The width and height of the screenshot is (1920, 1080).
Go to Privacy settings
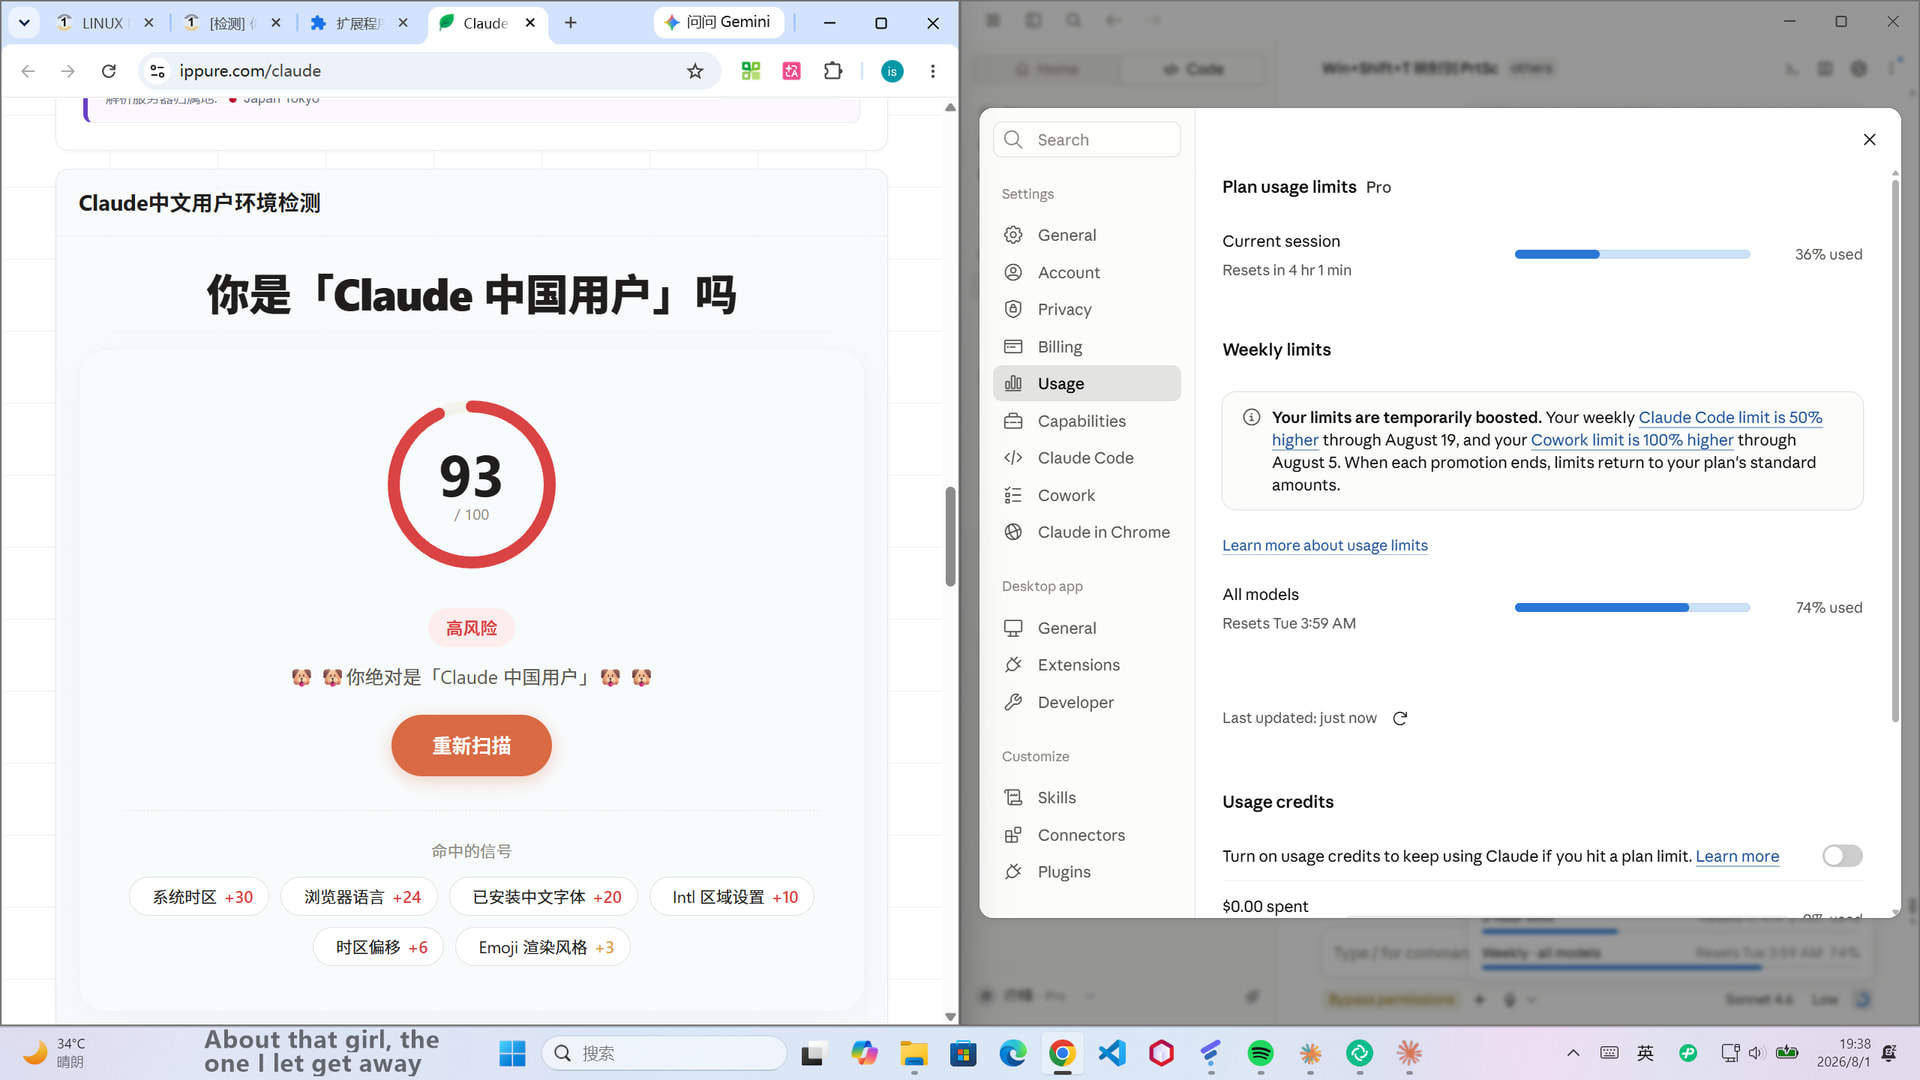pos(1087,309)
